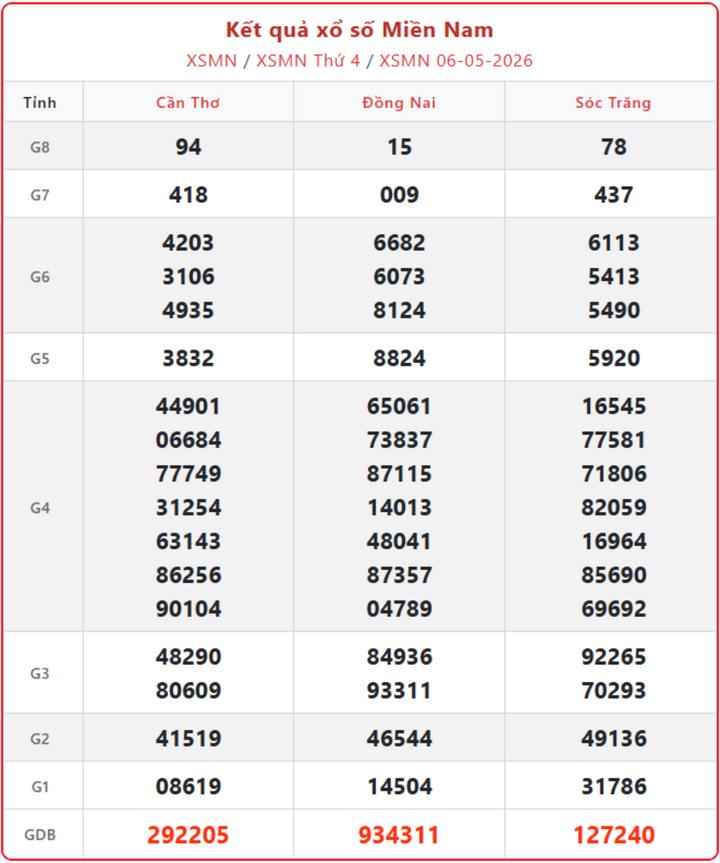The width and height of the screenshot is (720, 863).
Task: Click G6 number 6113
Action: [613, 243]
